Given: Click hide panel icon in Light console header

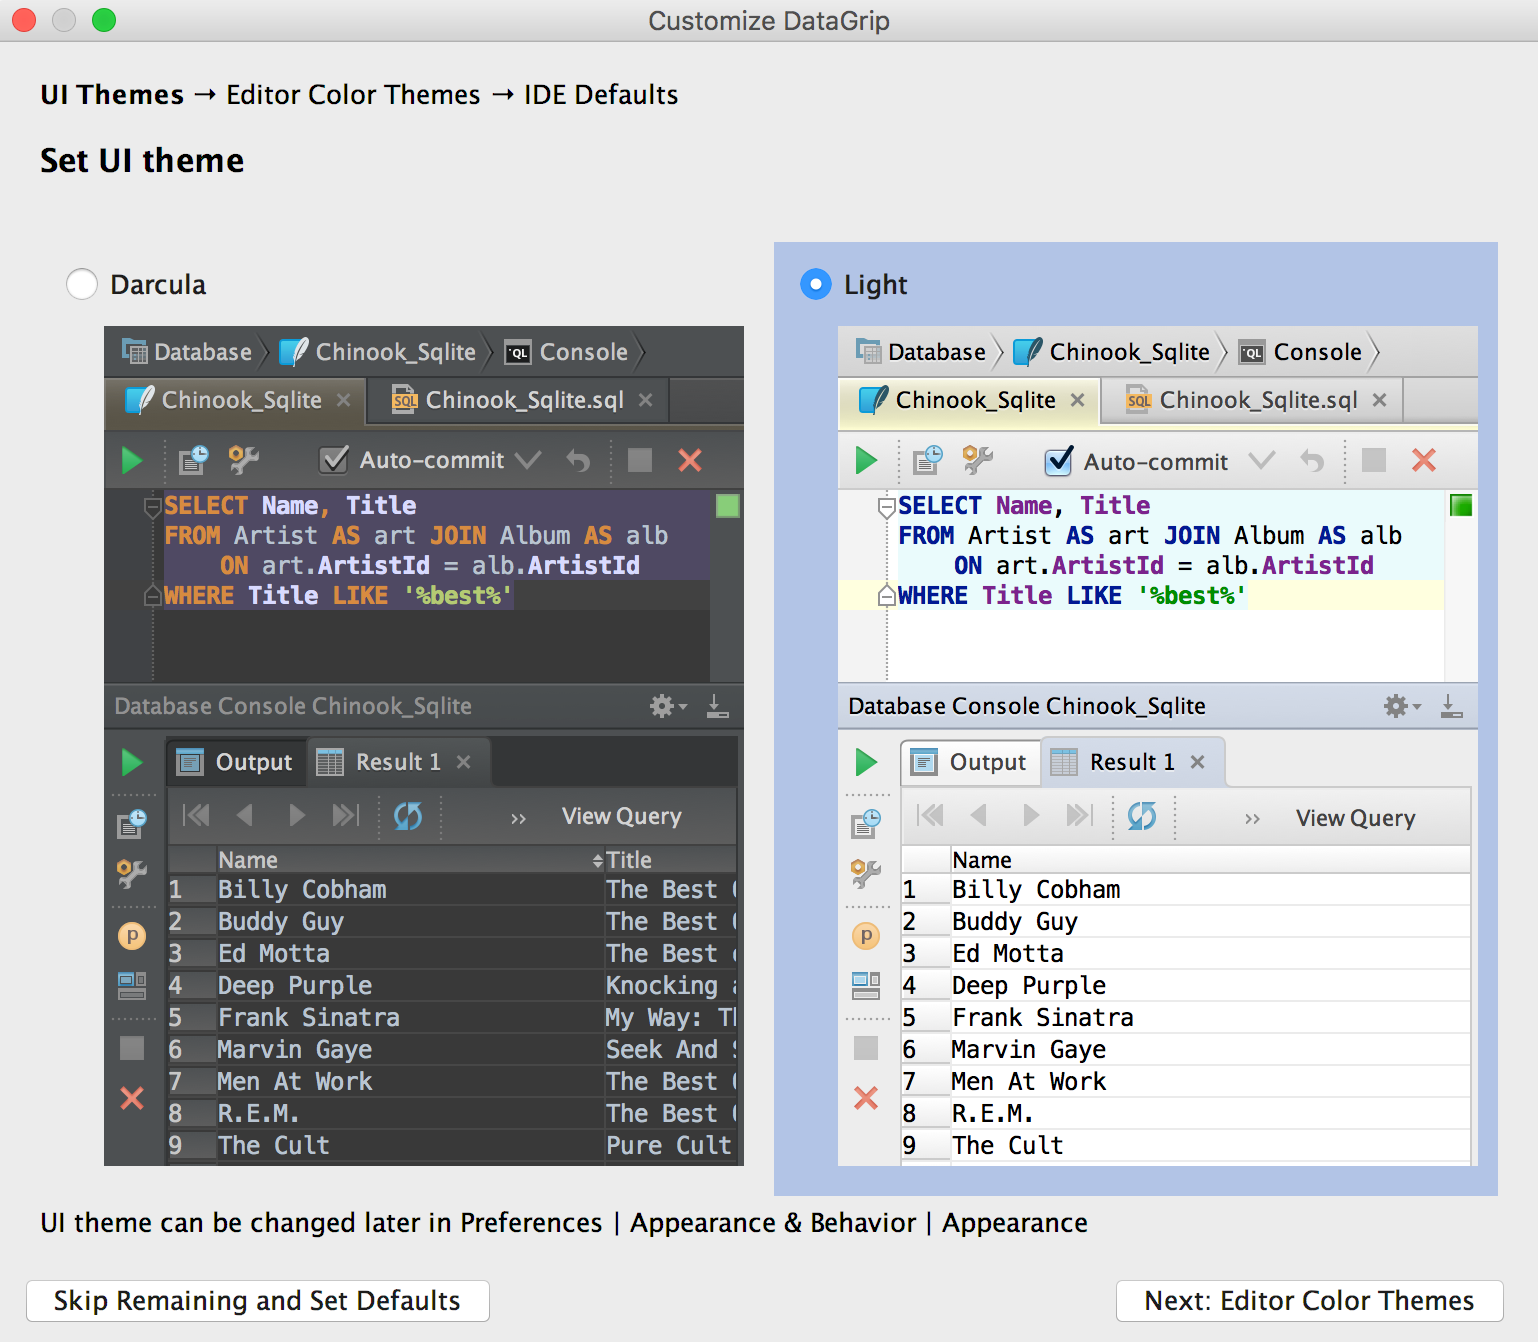Looking at the screenshot, I should point(1452,706).
